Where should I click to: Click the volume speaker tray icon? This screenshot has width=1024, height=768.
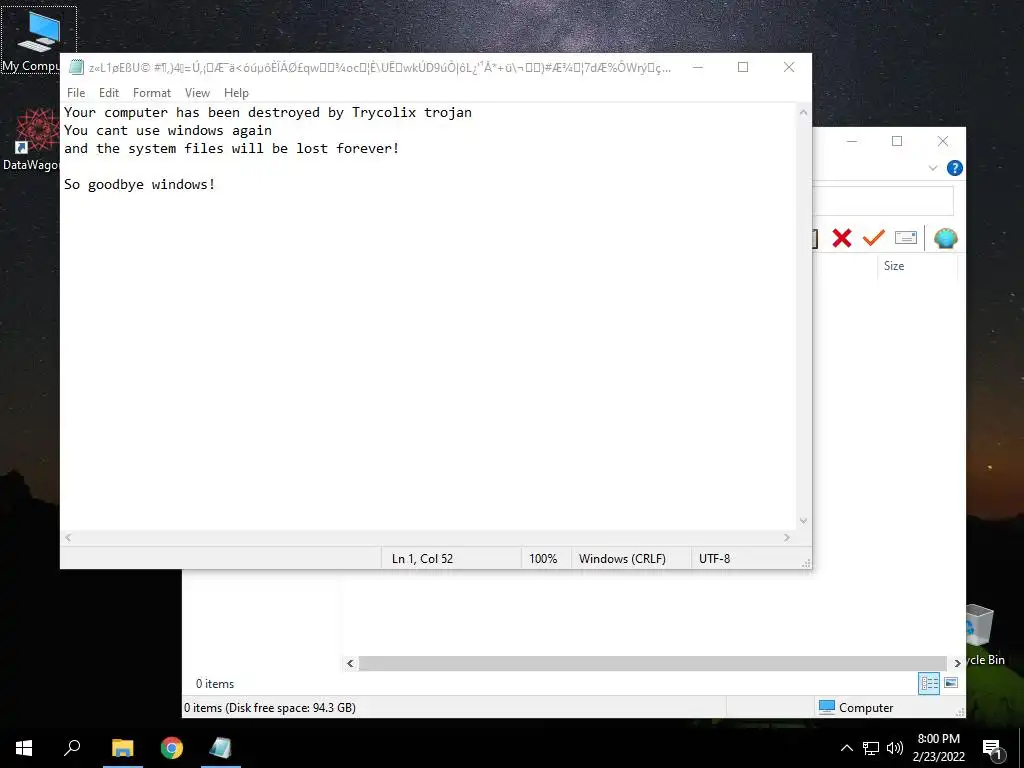895,748
